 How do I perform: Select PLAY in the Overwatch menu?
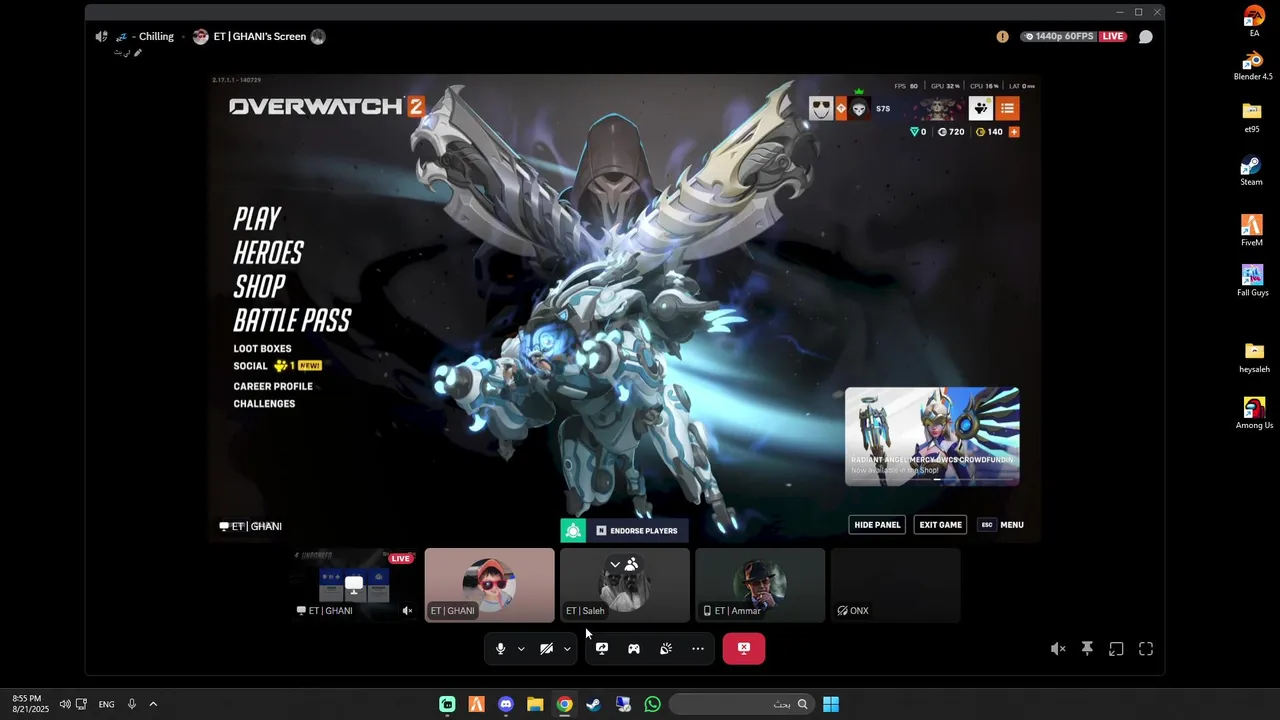click(257, 219)
